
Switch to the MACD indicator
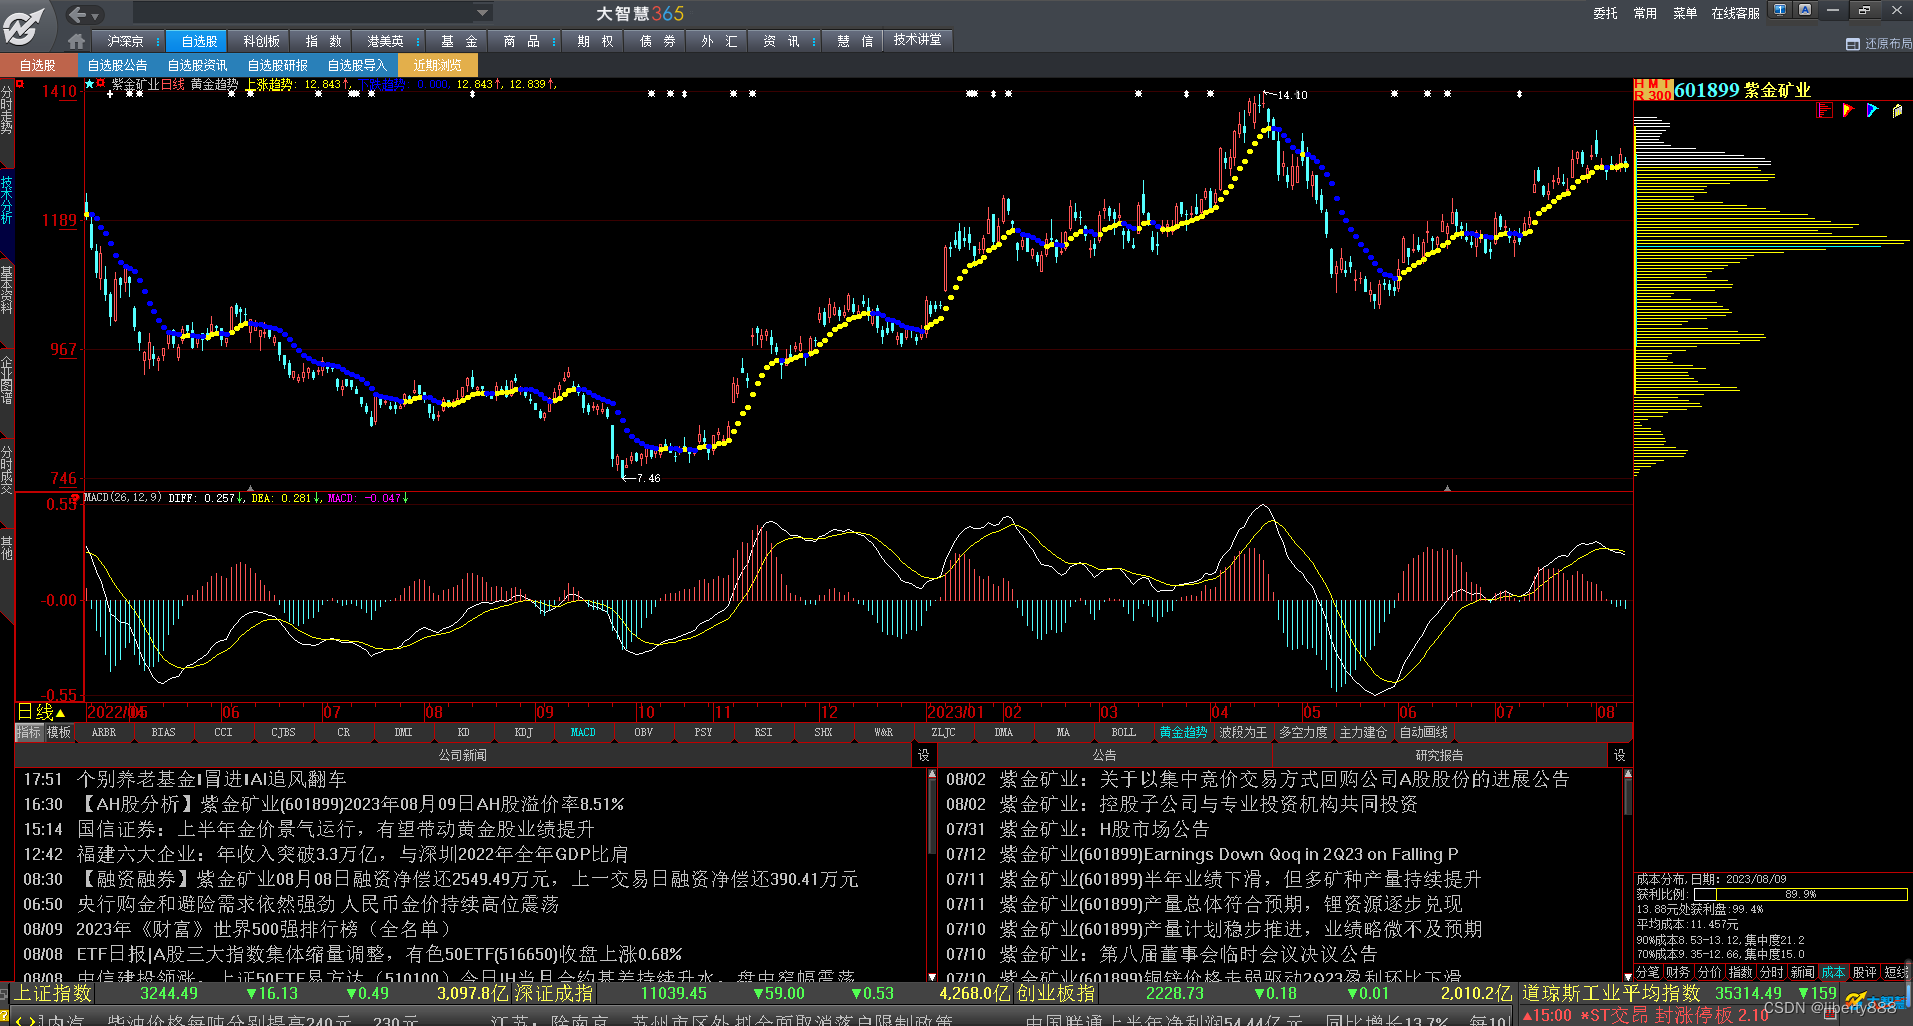[x=583, y=733]
